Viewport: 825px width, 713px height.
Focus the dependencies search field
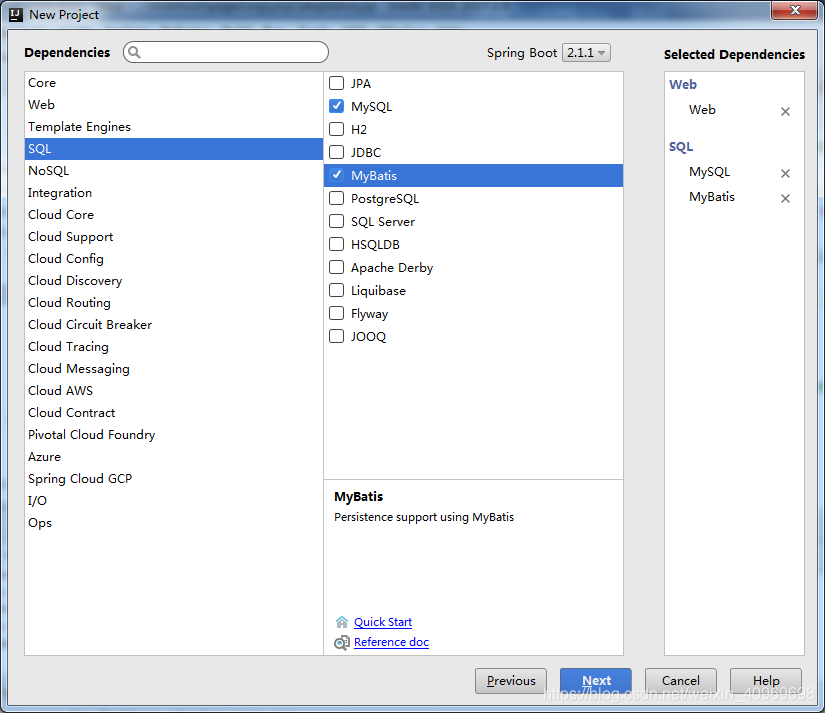[226, 52]
